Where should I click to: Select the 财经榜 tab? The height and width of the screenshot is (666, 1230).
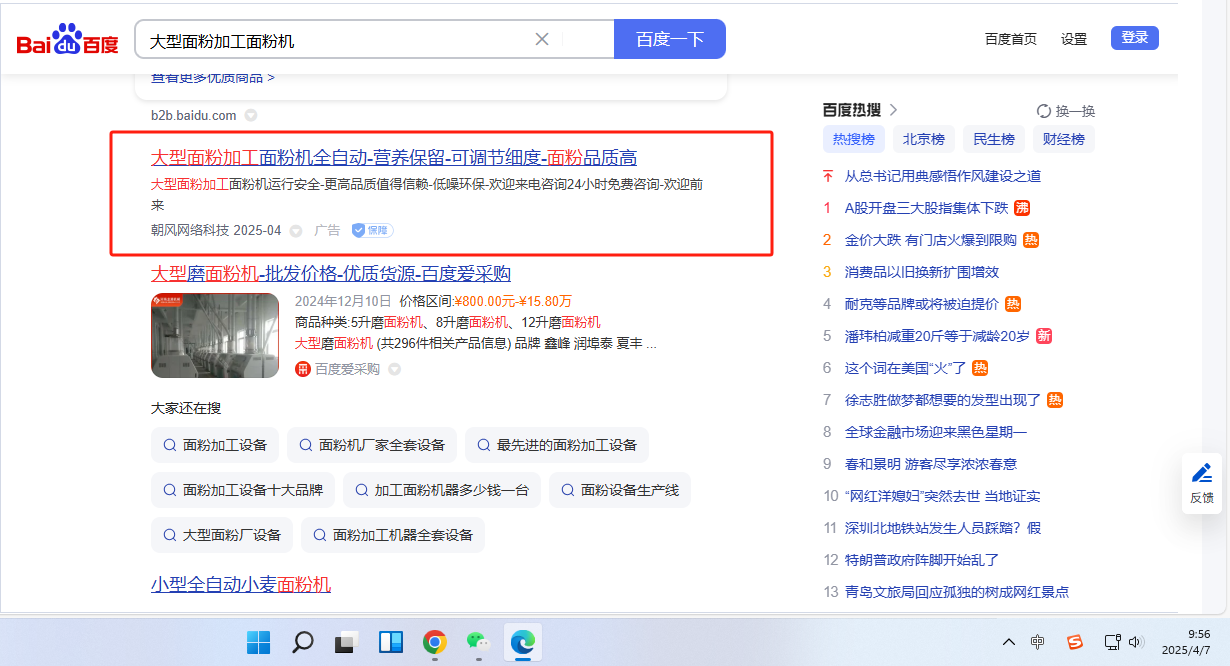pyautogui.click(x=1063, y=139)
